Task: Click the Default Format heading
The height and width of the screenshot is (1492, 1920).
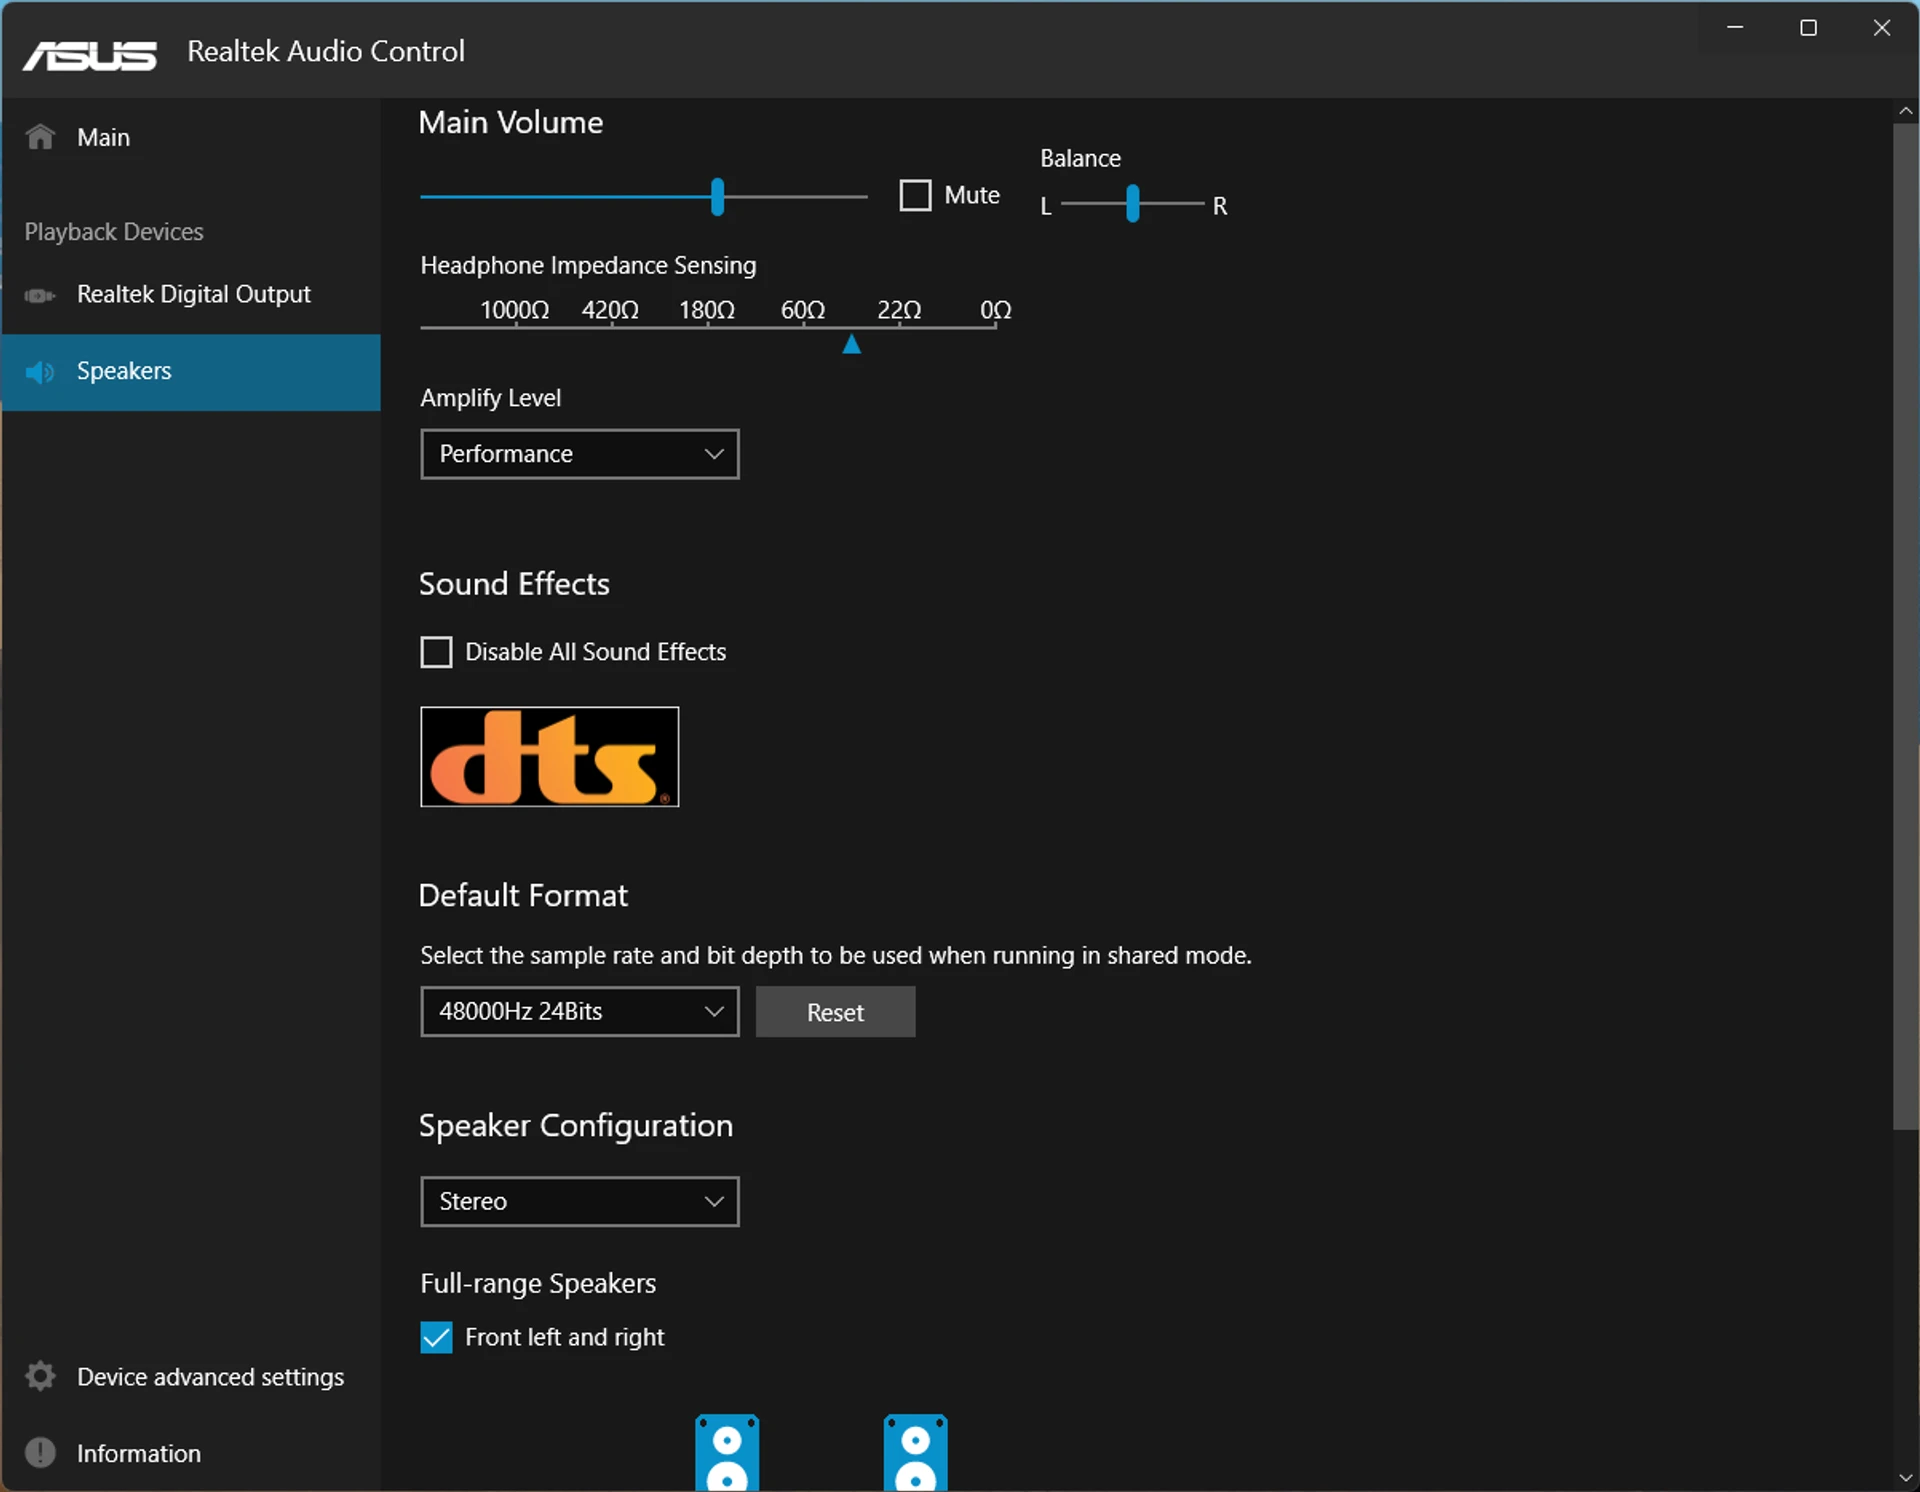Action: (523, 895)
